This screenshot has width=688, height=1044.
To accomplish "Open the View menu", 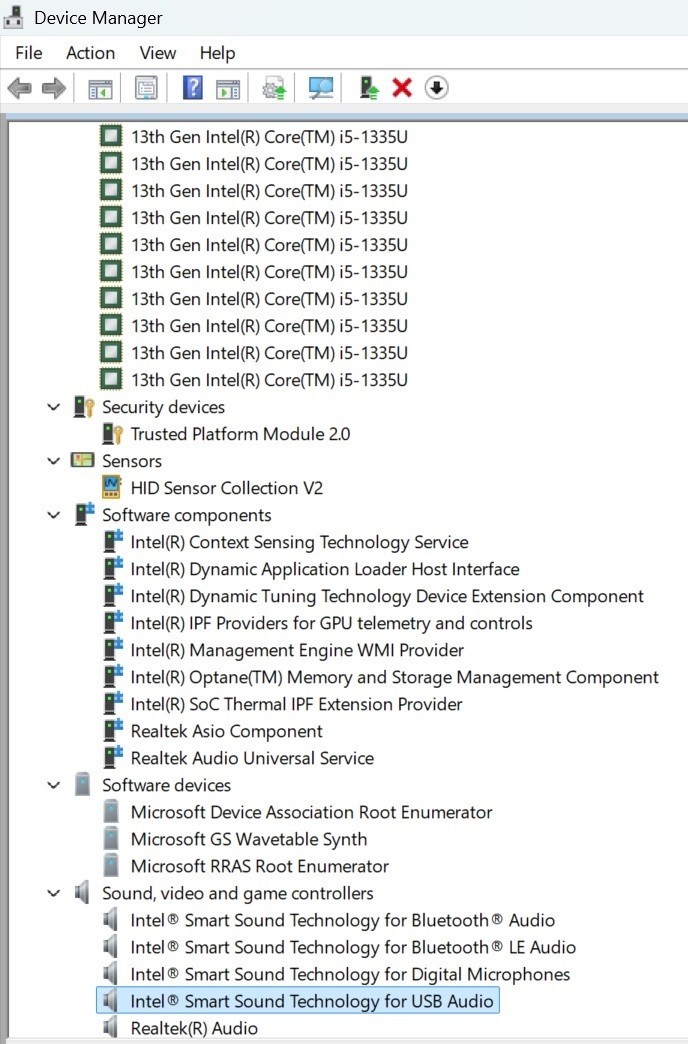I will [158, 53].
